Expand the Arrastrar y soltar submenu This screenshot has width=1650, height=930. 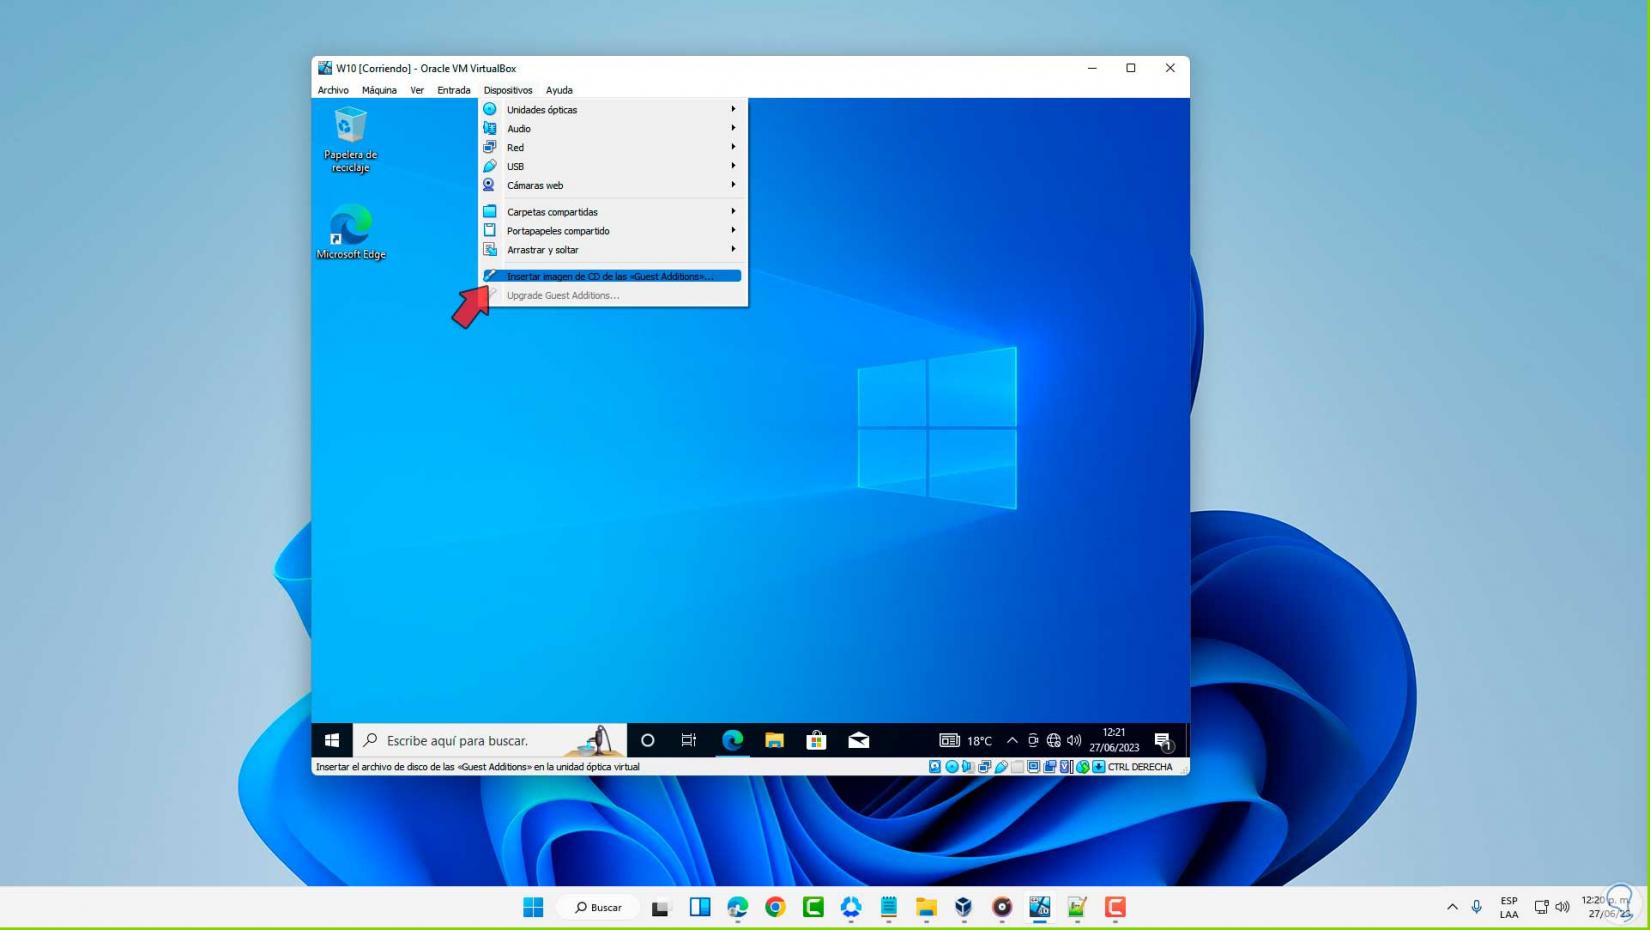pos(612,250)
